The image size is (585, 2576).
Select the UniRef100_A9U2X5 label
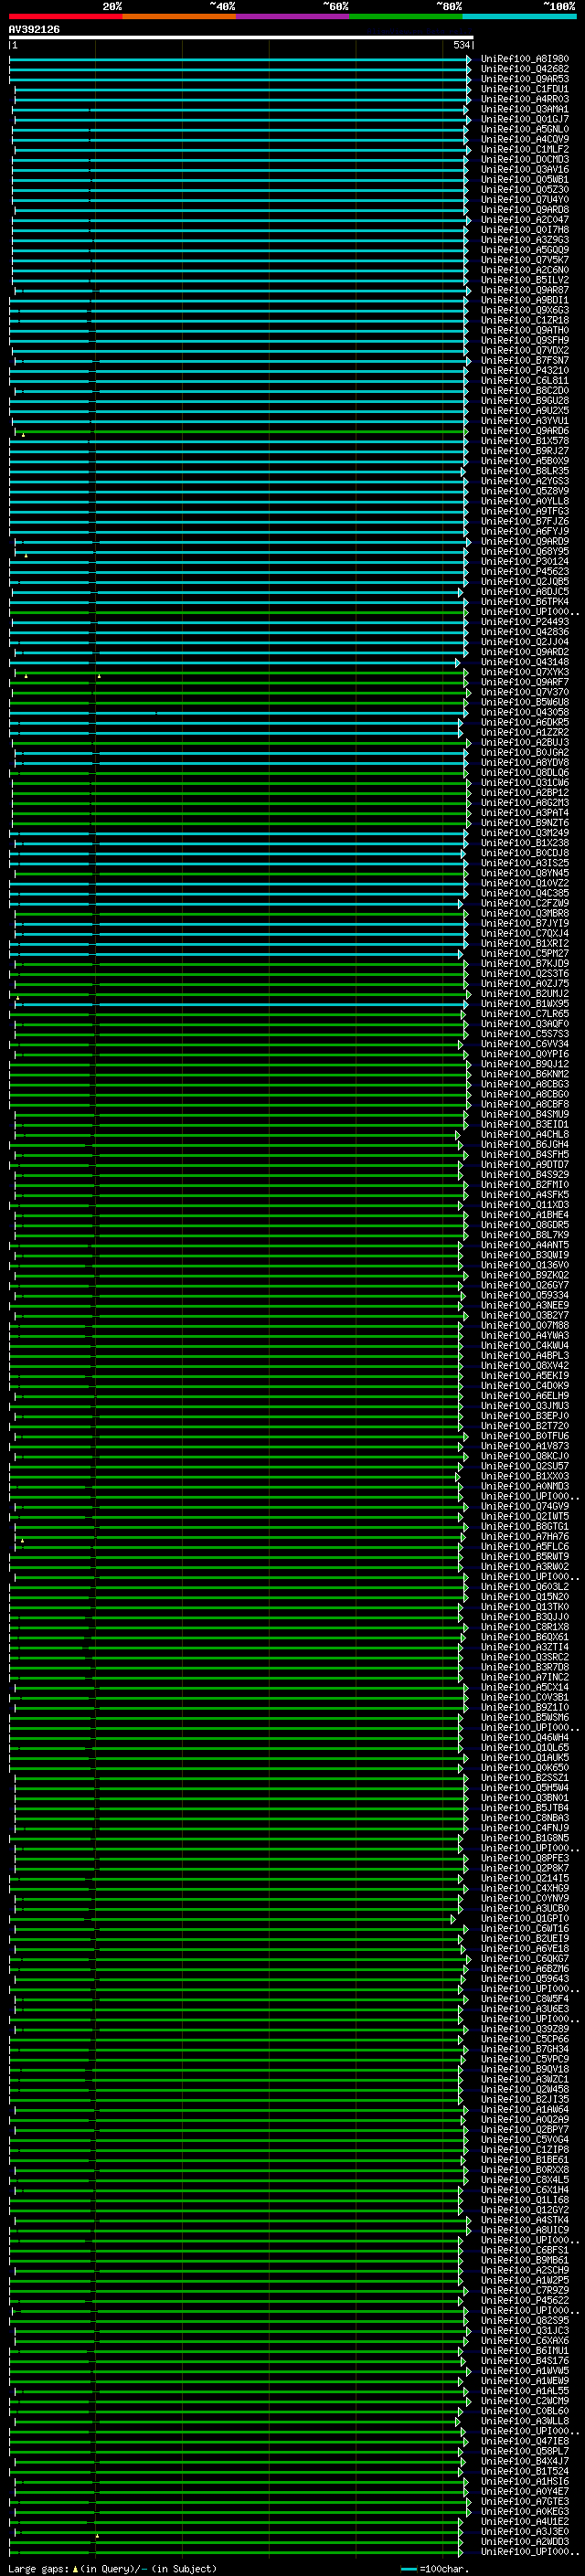click(x=524, y=411)
